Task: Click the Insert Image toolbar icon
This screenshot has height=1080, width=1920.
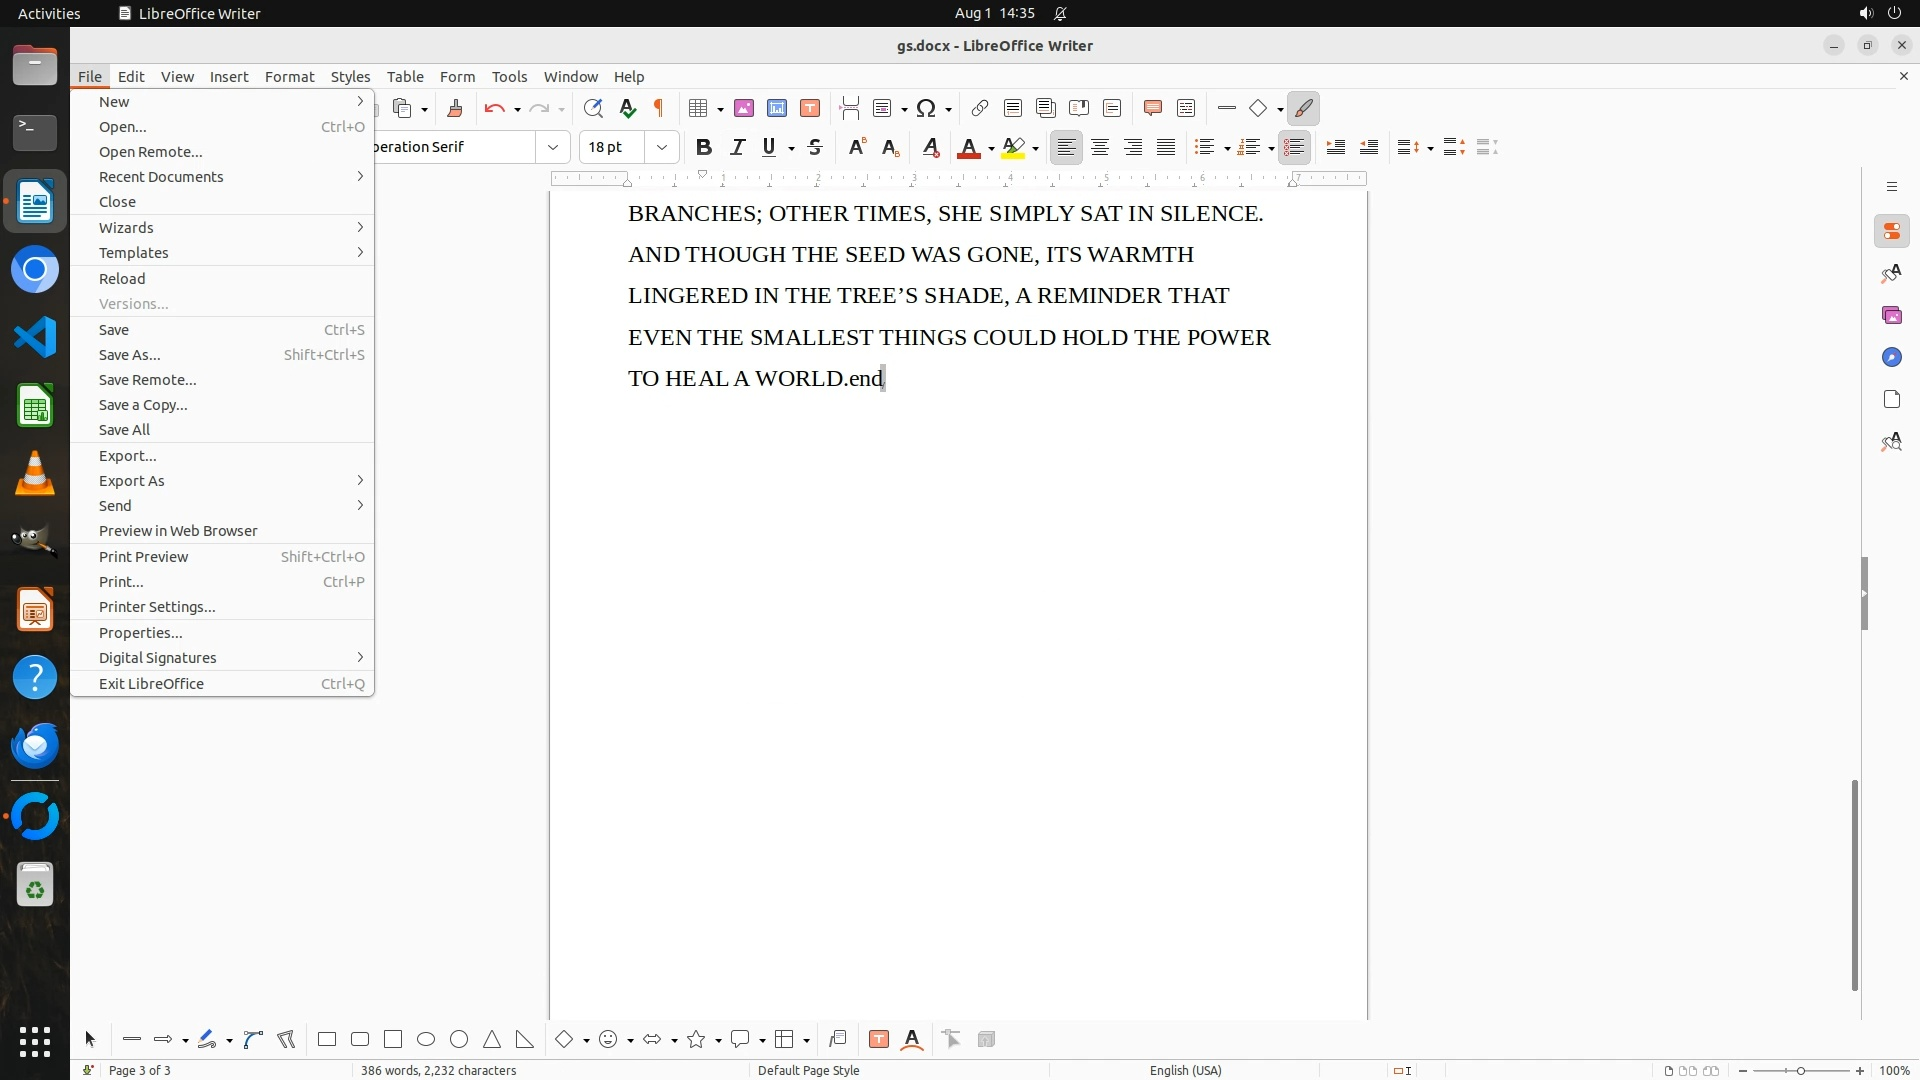Action: [743, 108]
